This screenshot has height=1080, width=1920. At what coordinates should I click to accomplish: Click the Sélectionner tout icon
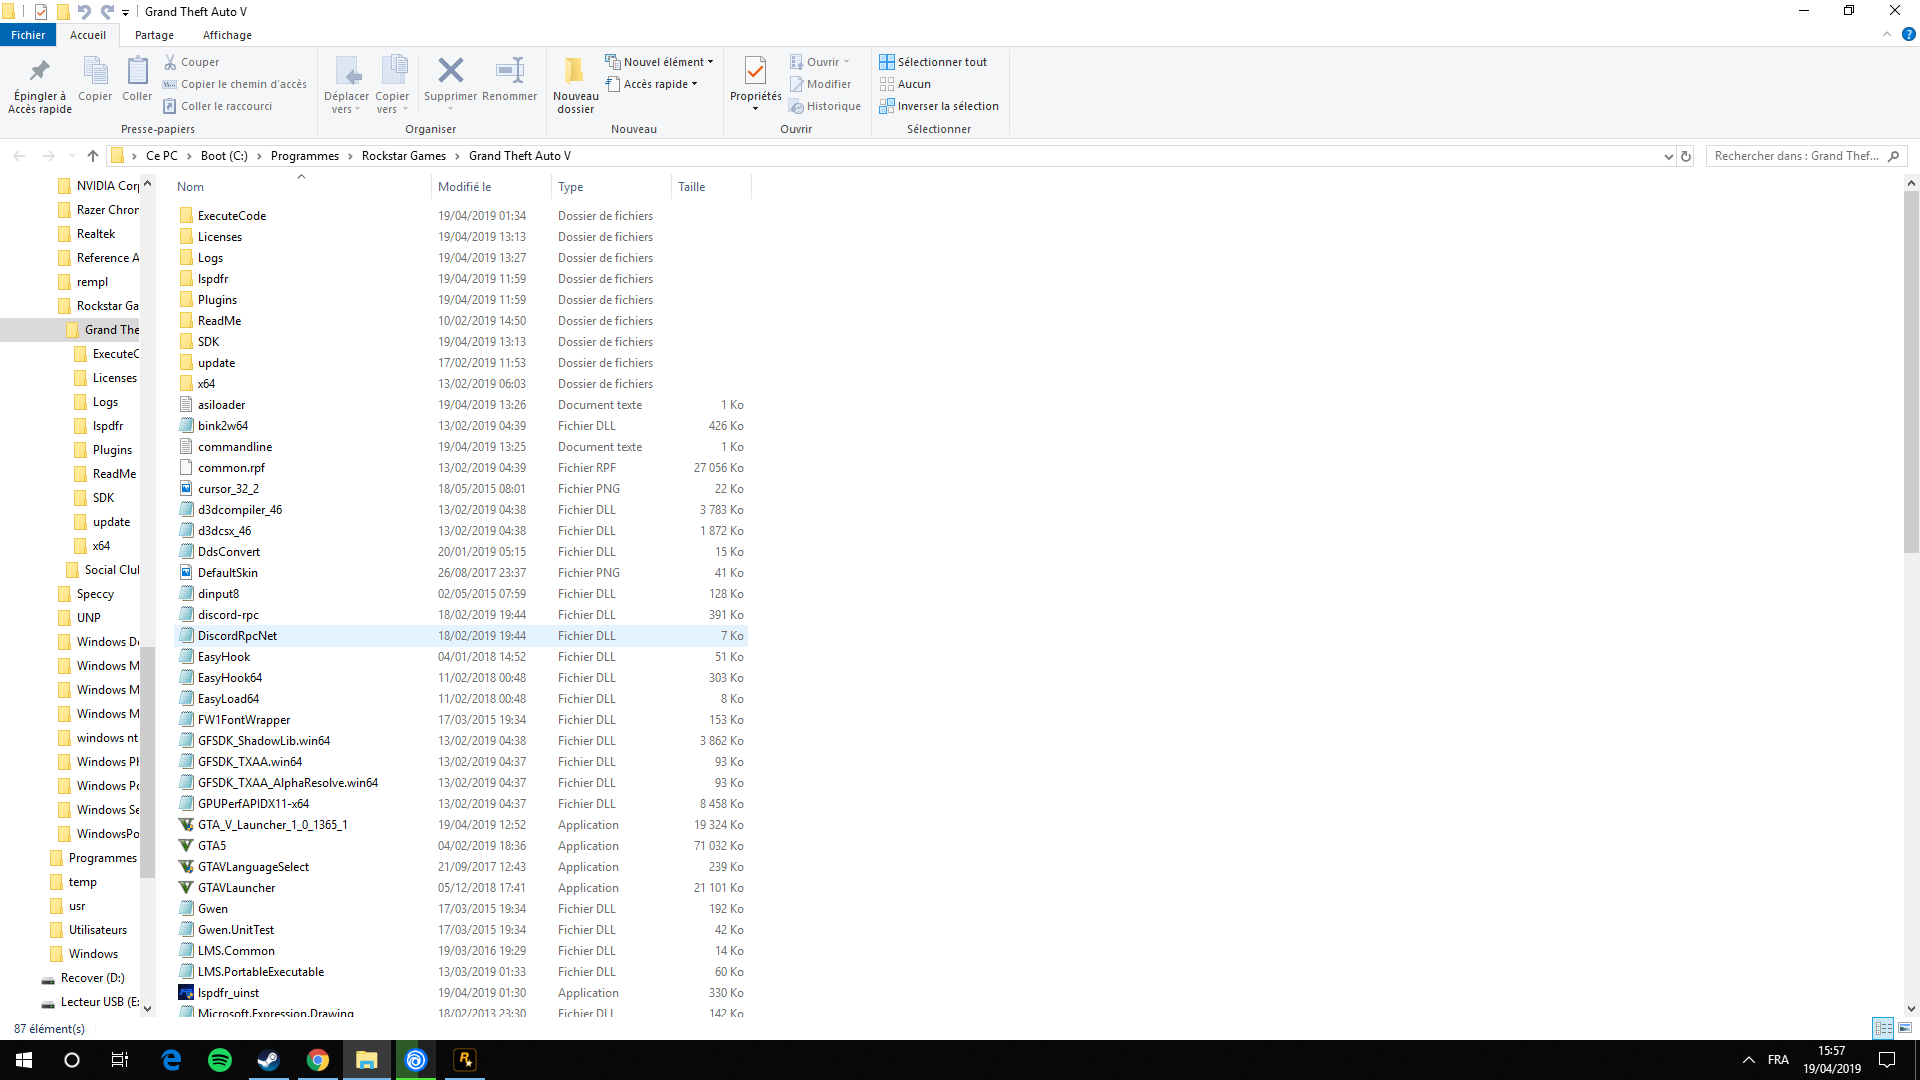coord(887,62)
